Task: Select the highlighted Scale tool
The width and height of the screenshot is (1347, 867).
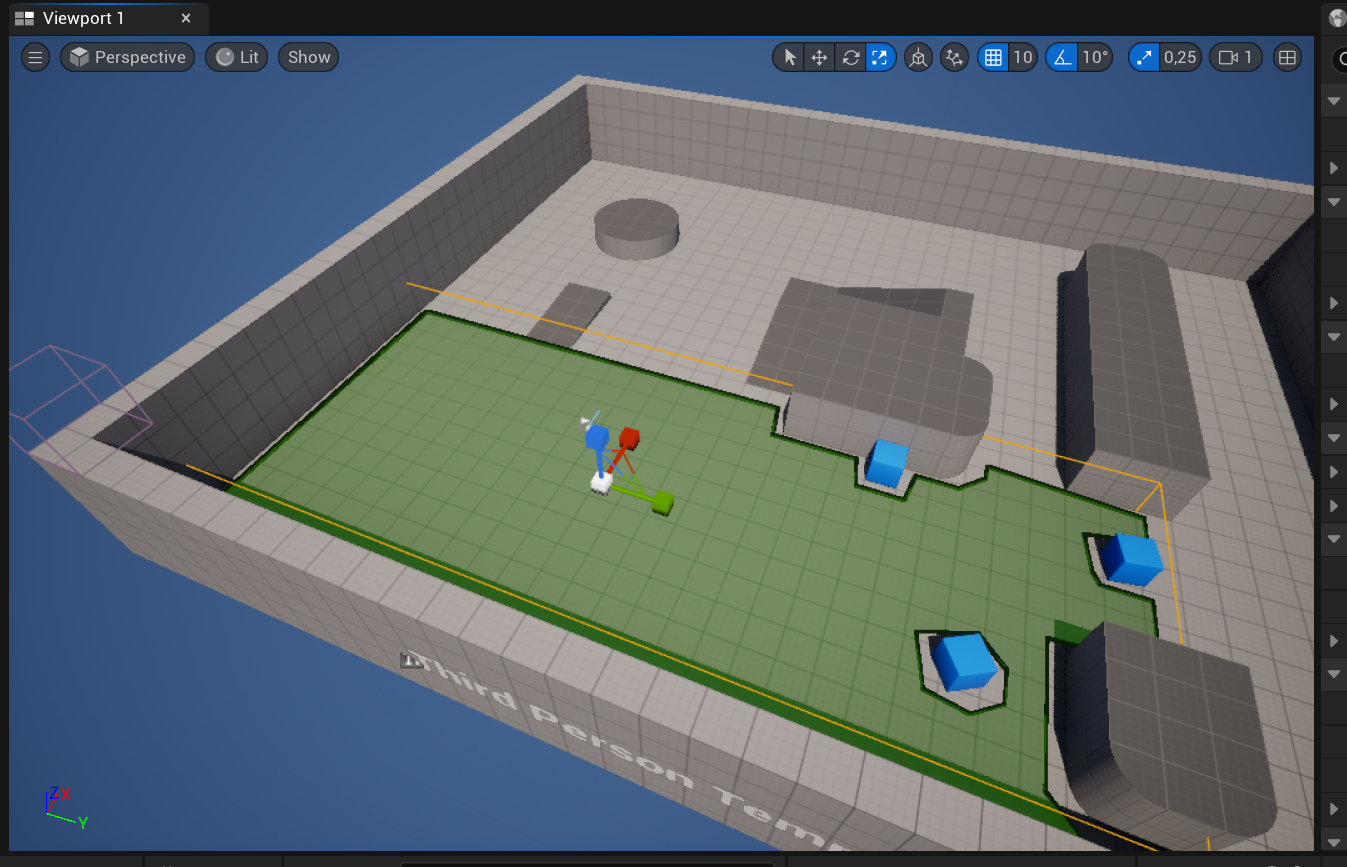Action: pyautogui.click(x=880, y=57)
